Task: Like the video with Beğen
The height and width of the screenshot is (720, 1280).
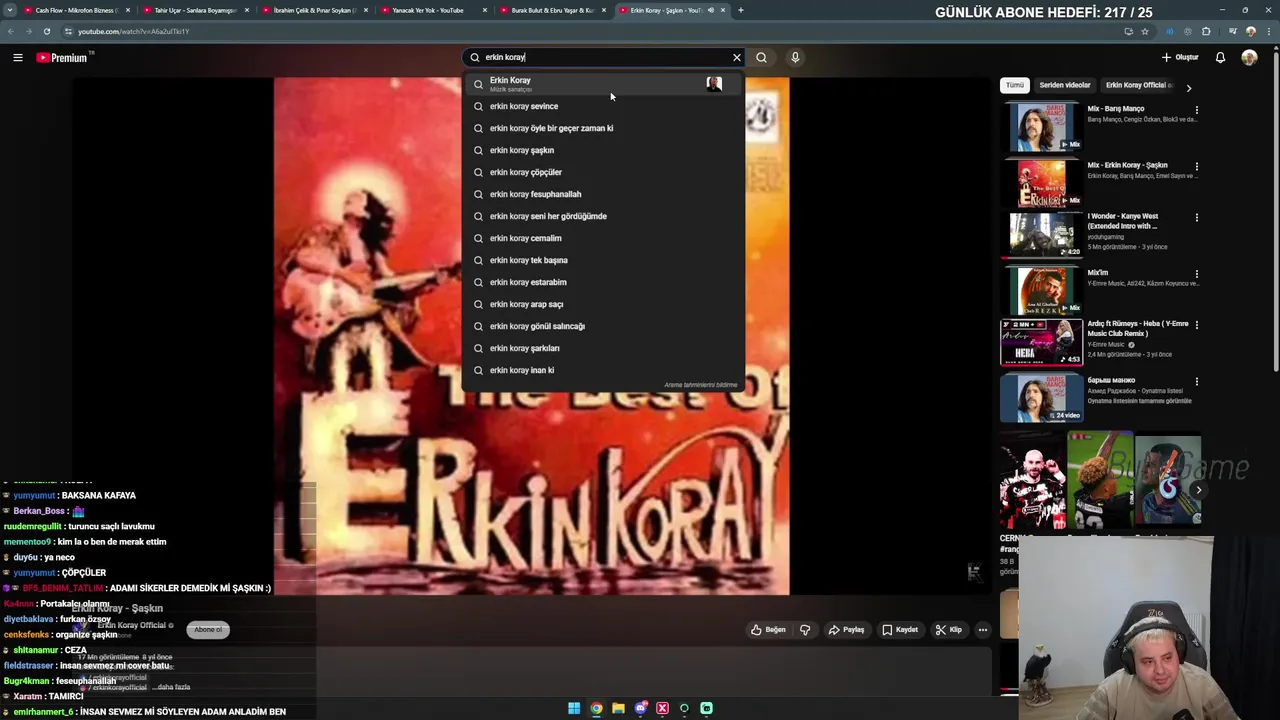Action: (x=768, y=630)
